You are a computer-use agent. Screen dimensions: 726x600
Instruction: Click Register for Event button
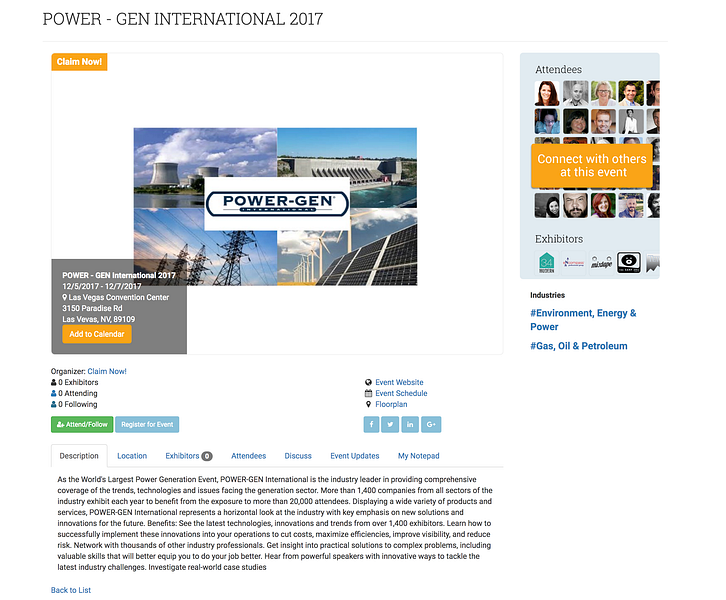(147, 425)
